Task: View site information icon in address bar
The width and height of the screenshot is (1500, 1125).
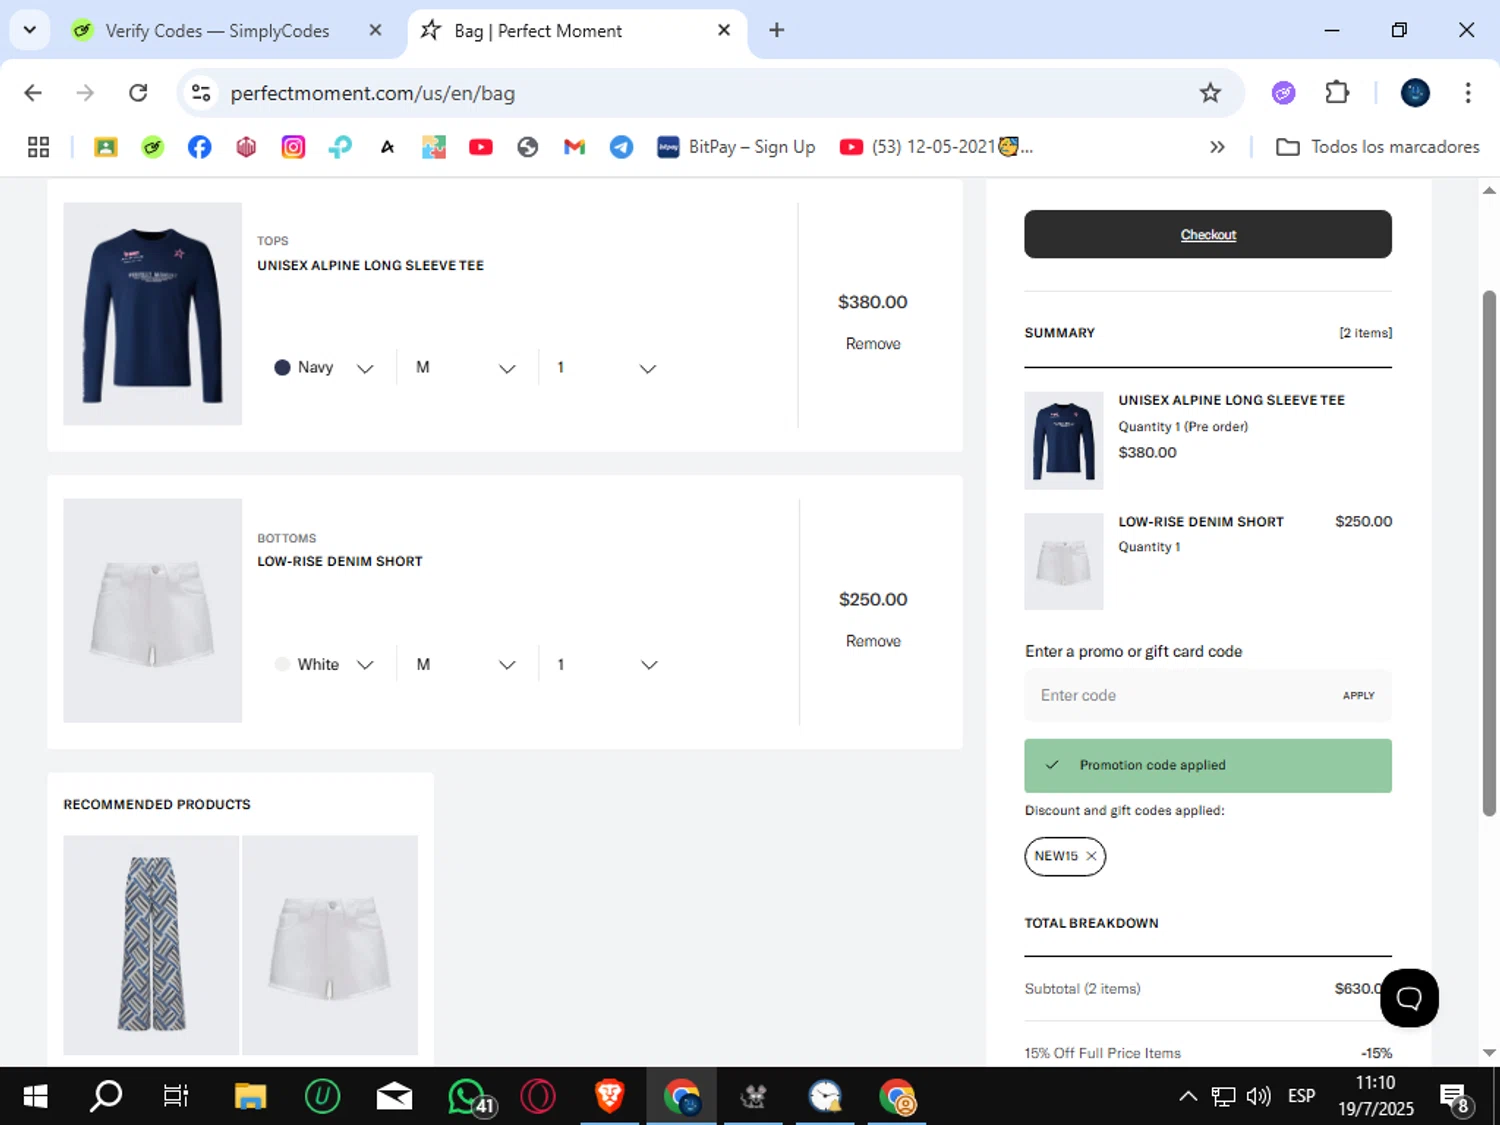Action: point(201,93)
